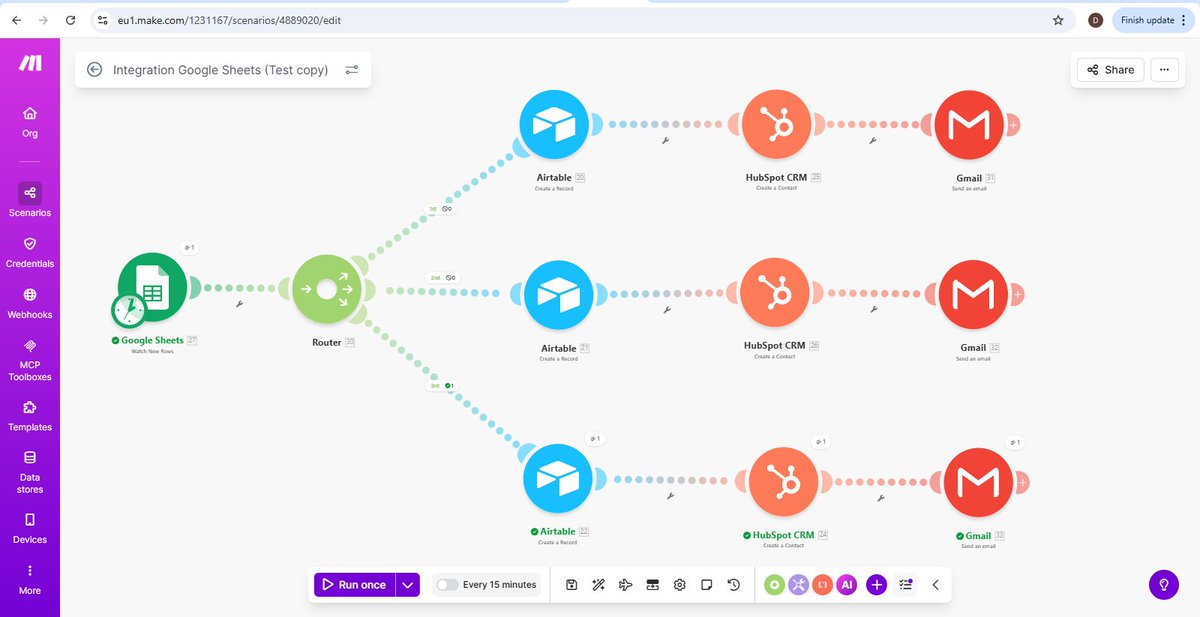The width and height of the screenshot is (1200, 617).
Task: Reload the page in Chrome
Action: tap(69, 20)
